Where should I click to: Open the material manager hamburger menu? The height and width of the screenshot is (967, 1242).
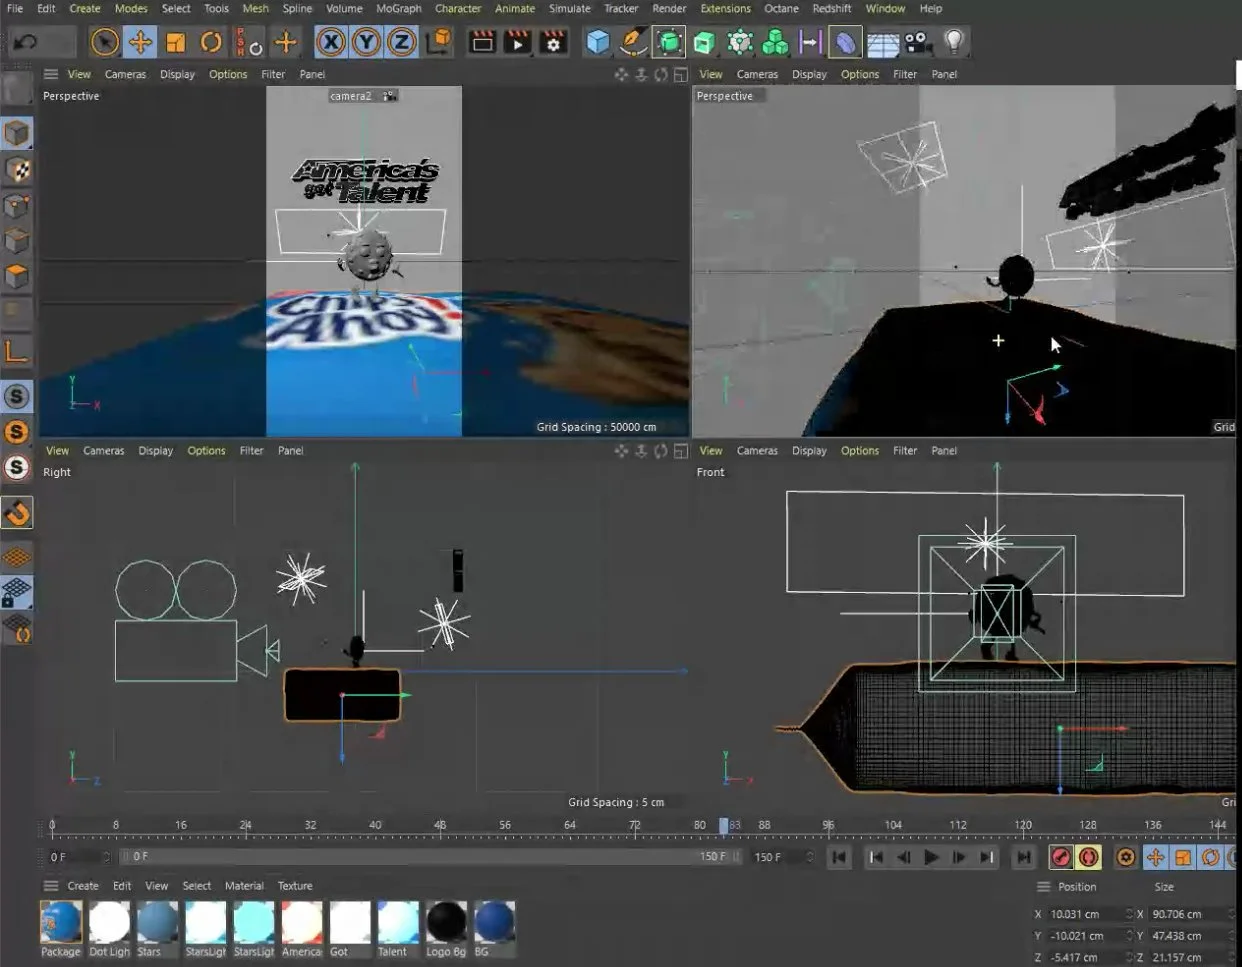tap(51, 886)
